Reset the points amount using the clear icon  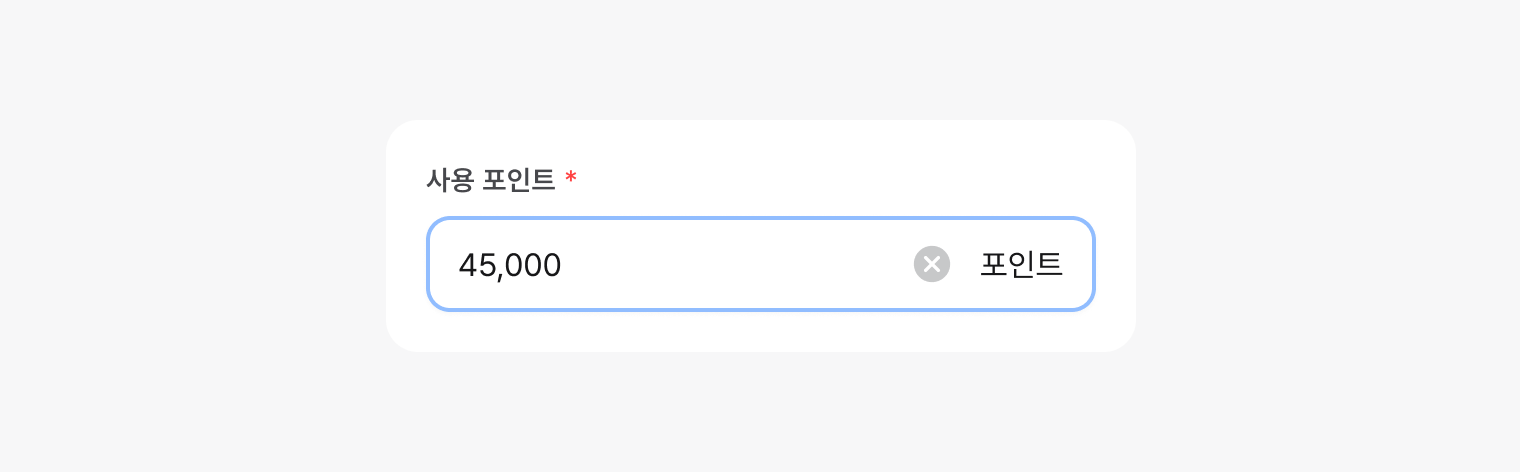point(931,264)
